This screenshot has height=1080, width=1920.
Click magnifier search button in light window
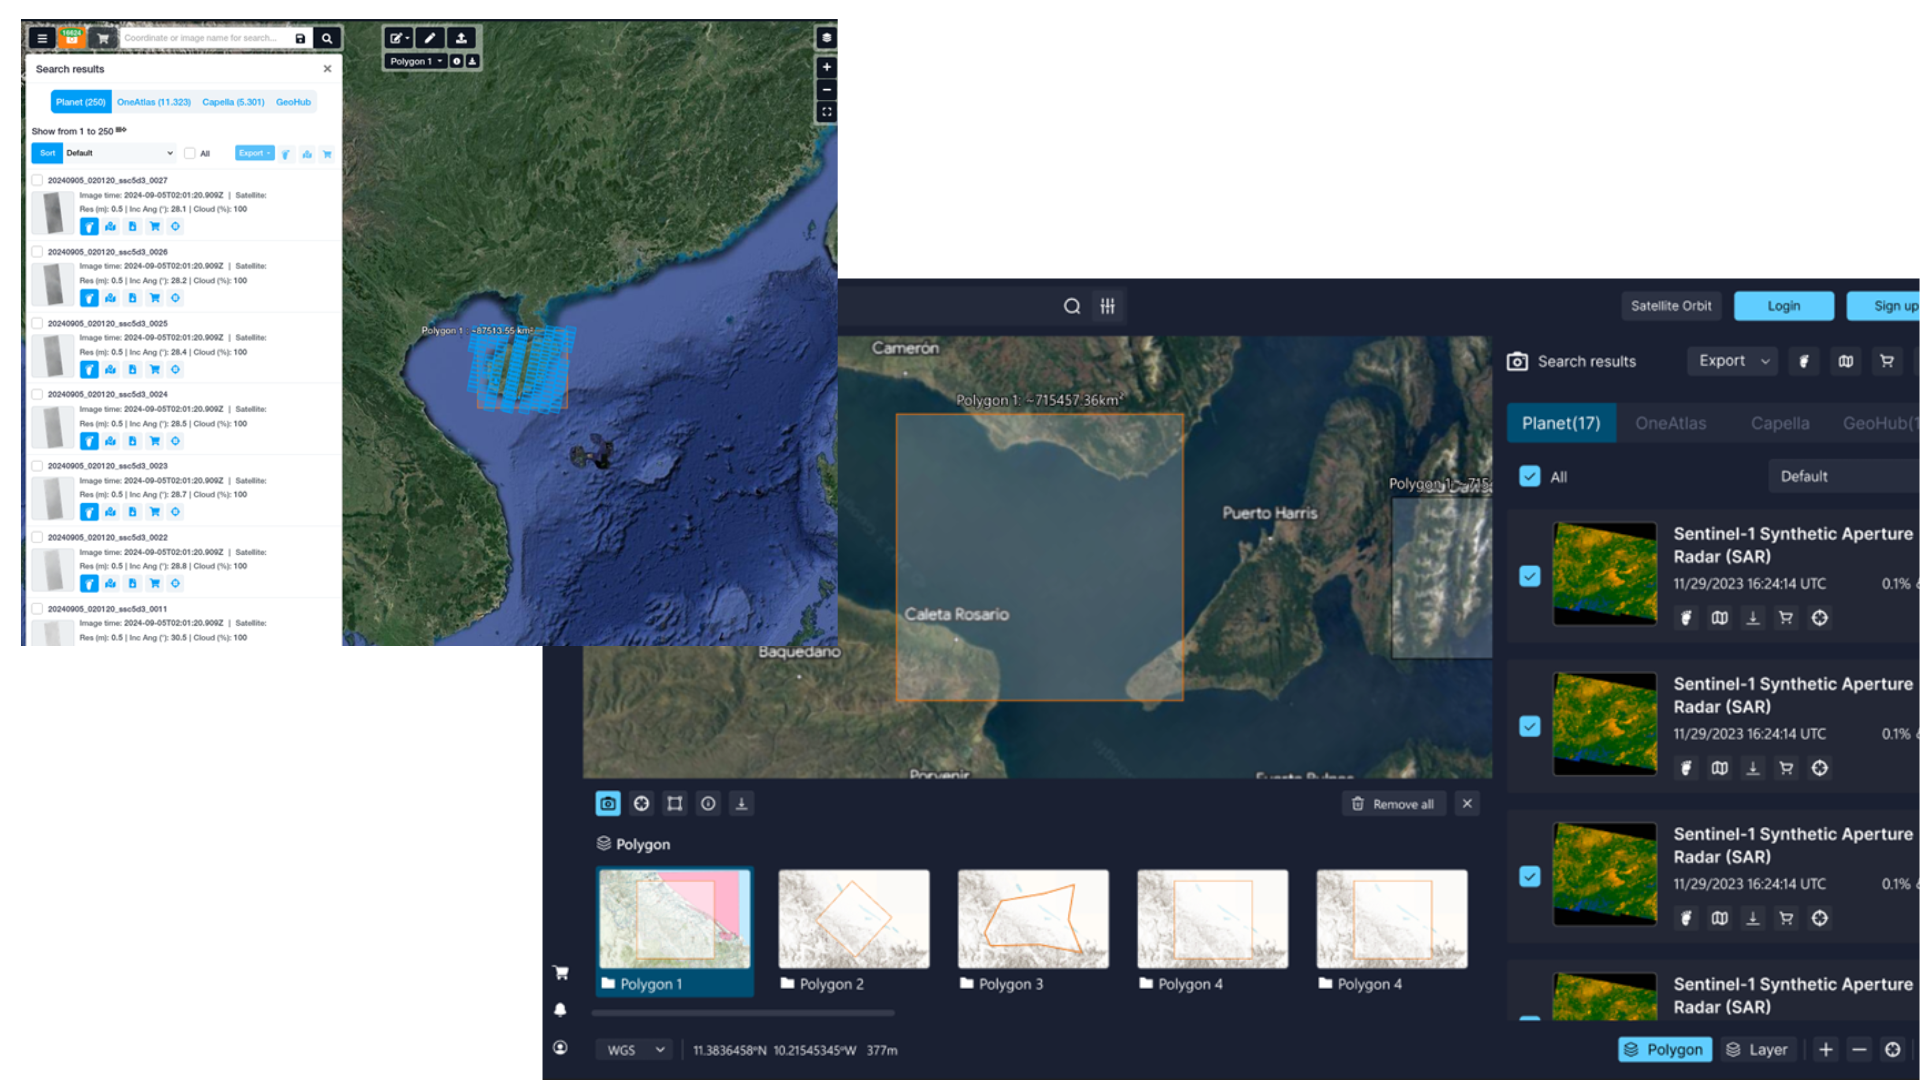point(327,38)
